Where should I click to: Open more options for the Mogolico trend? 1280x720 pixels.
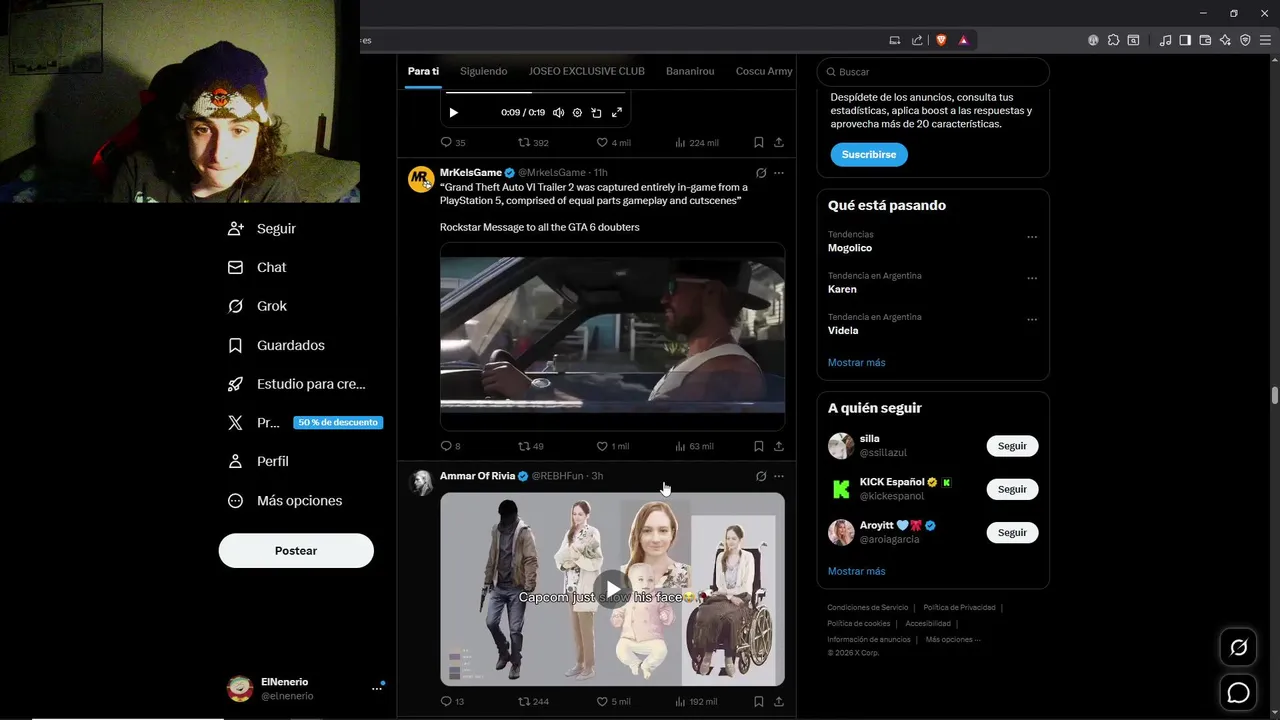click(x=1032, y=237)
